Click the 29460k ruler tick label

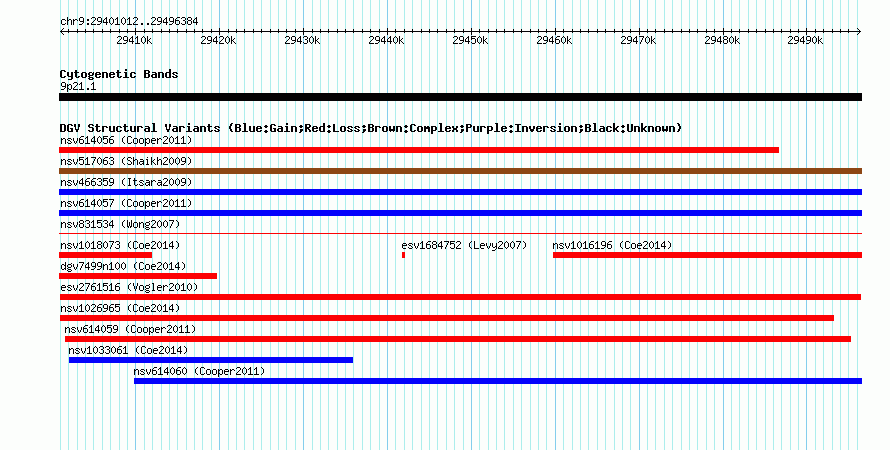(x=554, y=40)
